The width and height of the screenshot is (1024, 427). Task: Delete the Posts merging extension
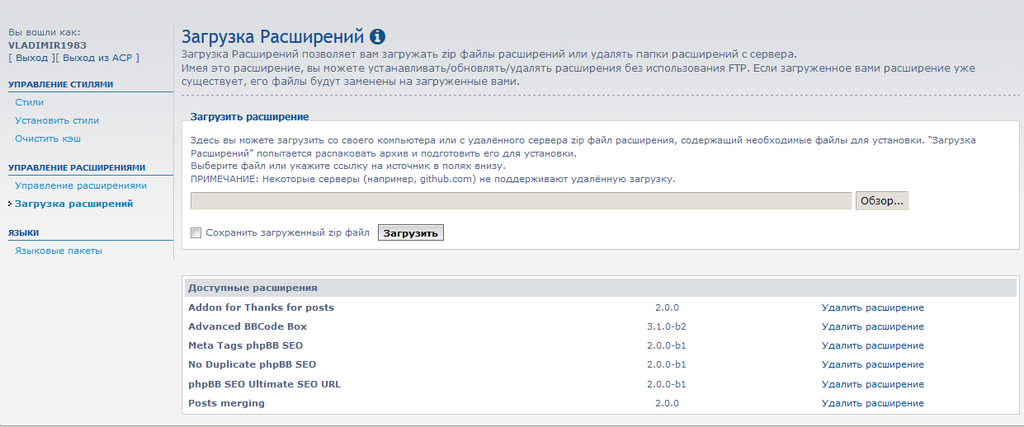(872, 403)
